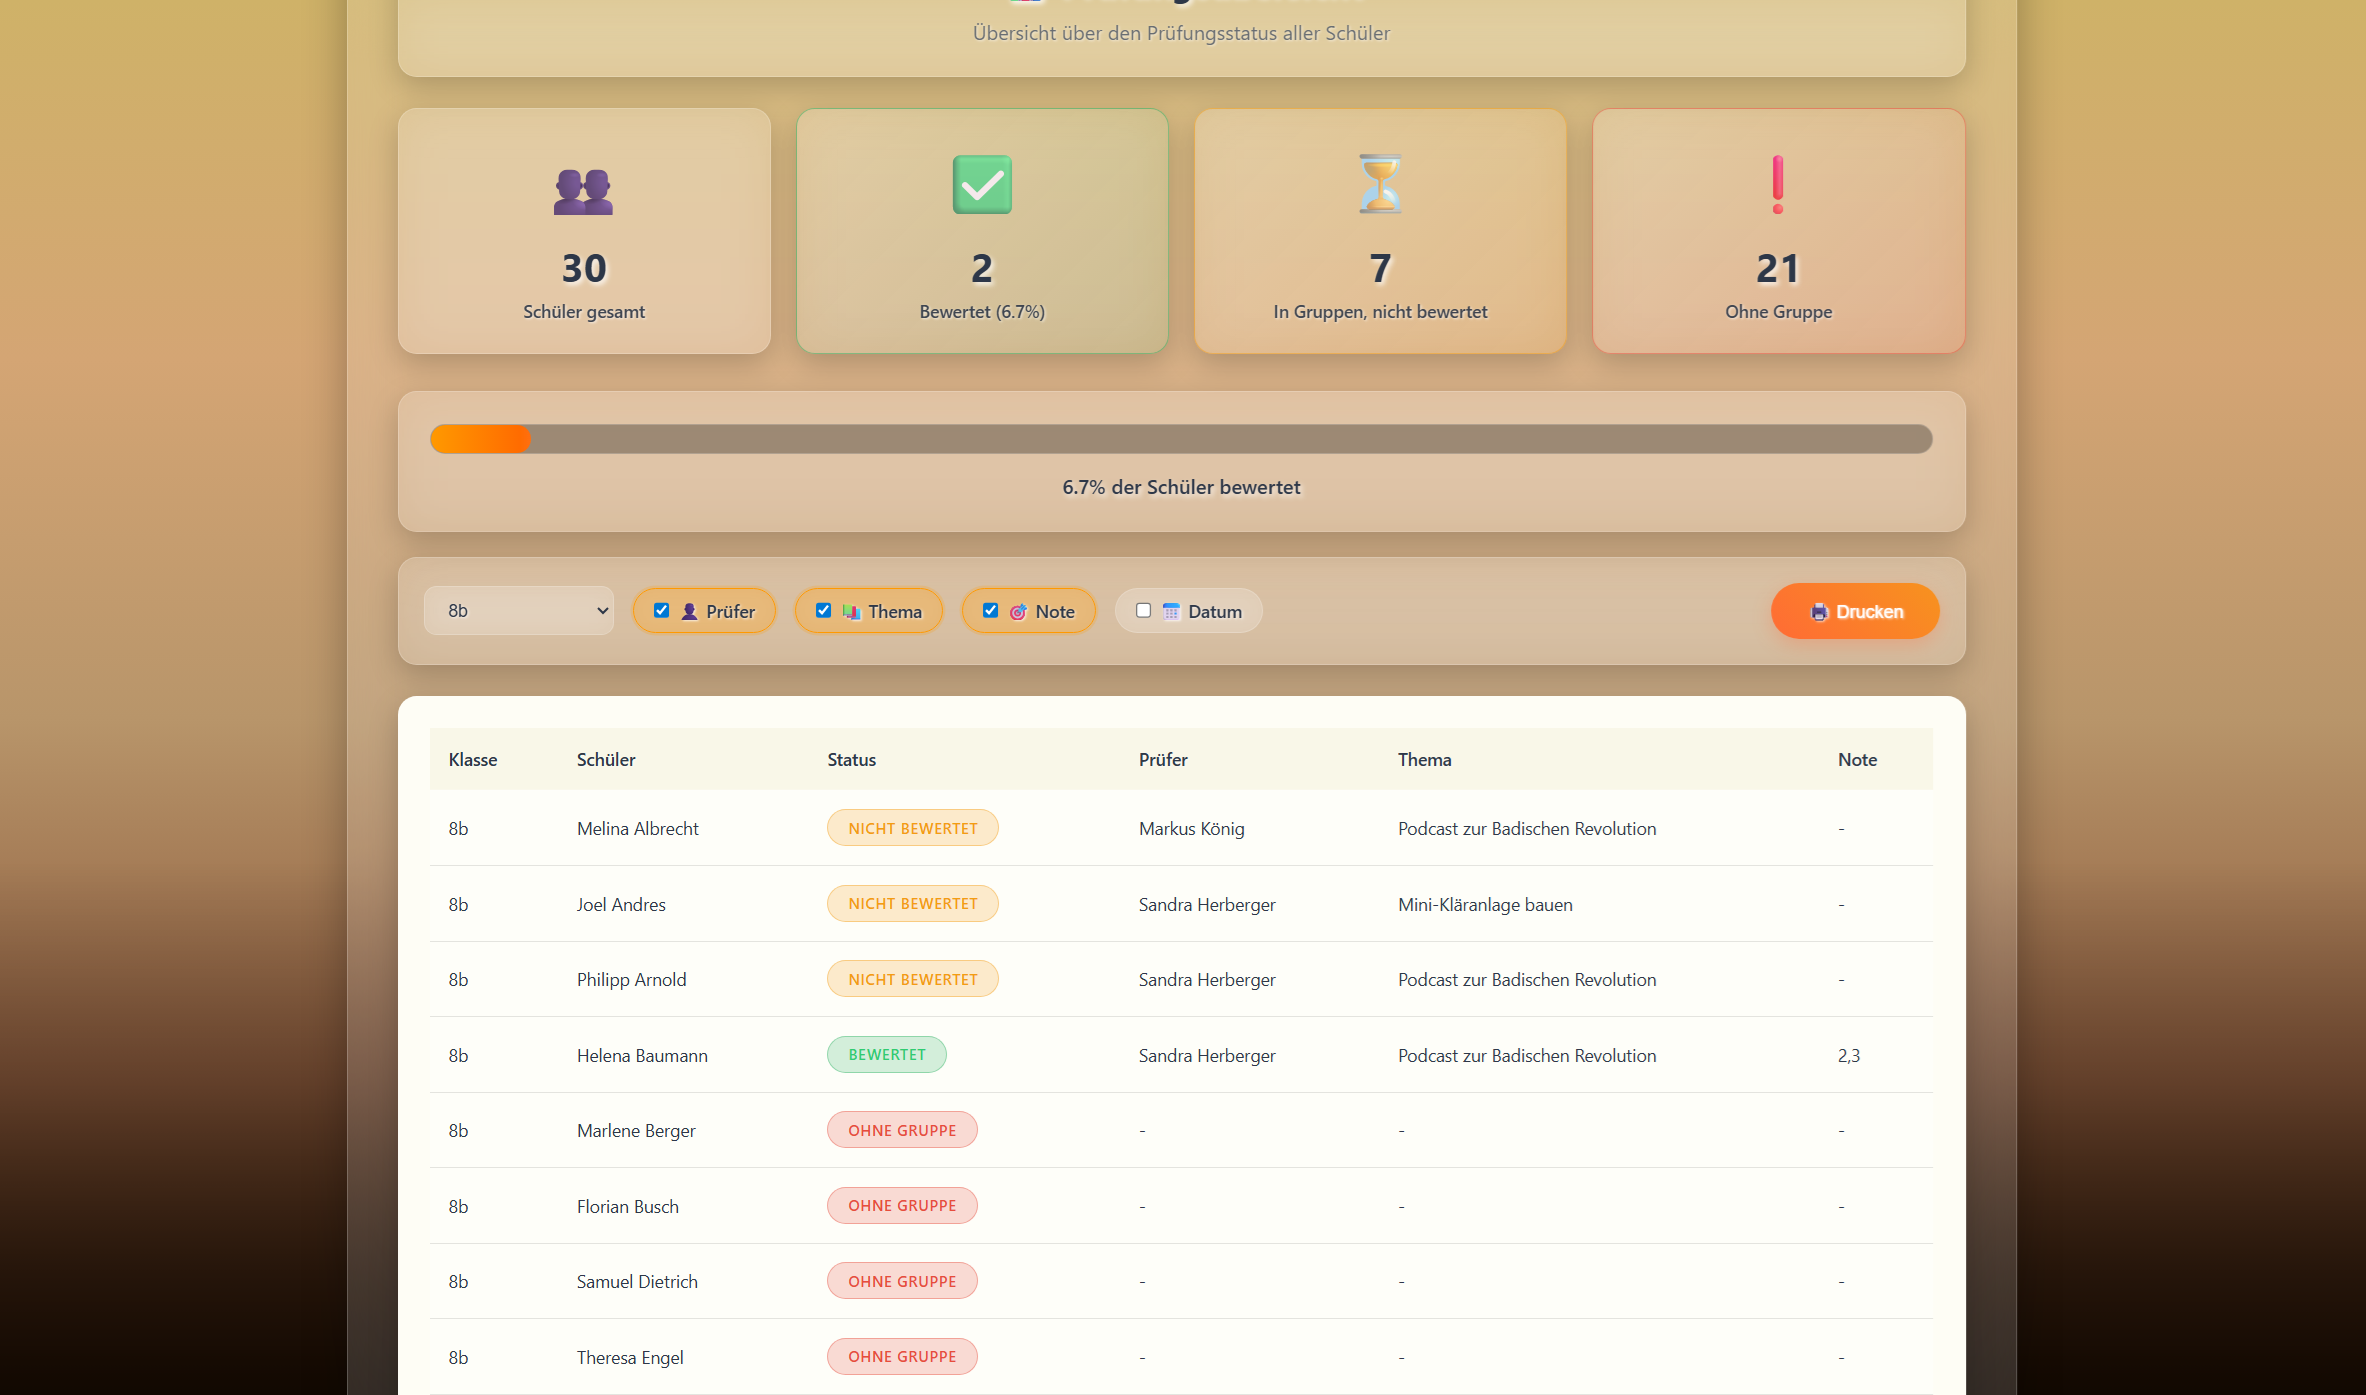Image resolution: width=2366 pixels, height=1395 pixels.
Task: Click the Note column header
Action: click(1856, 760)
